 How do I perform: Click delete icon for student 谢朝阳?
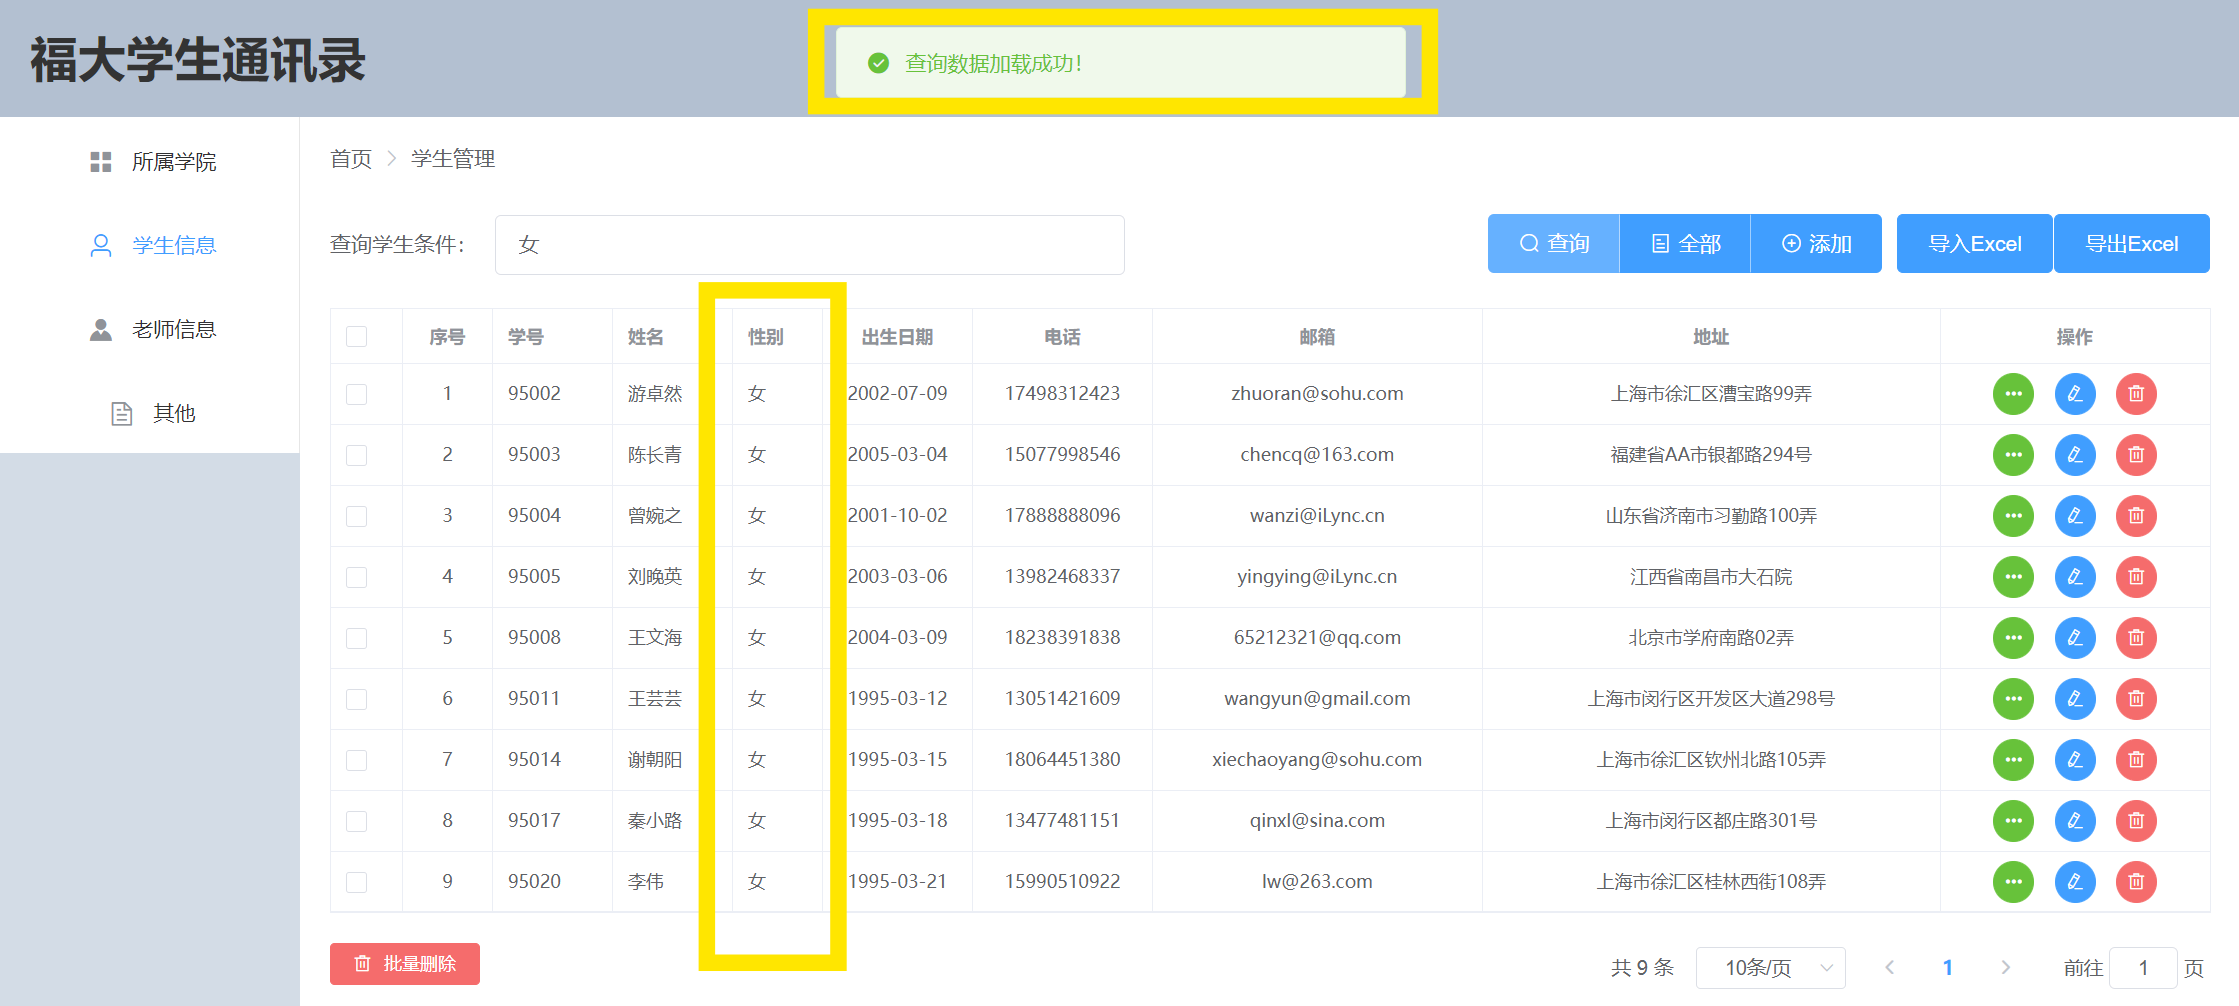pyautogui.click(x=2136, y=760)
